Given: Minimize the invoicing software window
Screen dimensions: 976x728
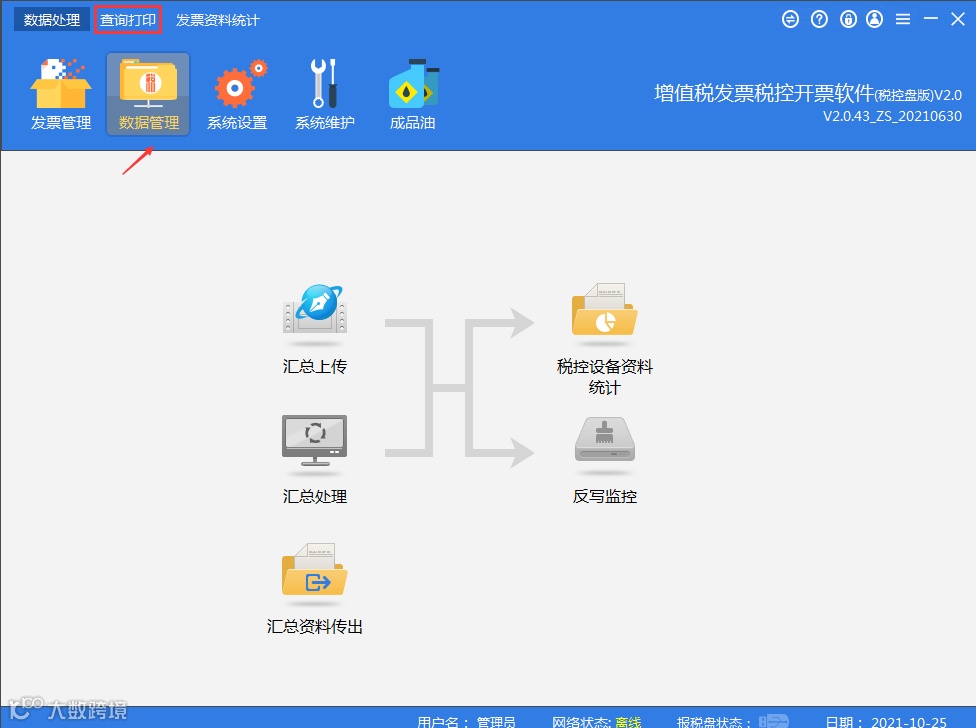Looking at the screenshot, I should (x=931, y=19).
